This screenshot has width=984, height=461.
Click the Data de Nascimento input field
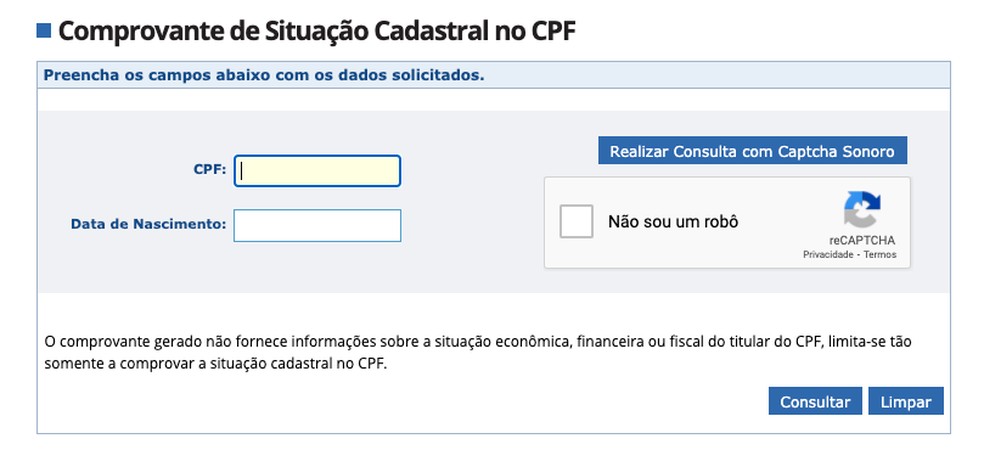317,225
